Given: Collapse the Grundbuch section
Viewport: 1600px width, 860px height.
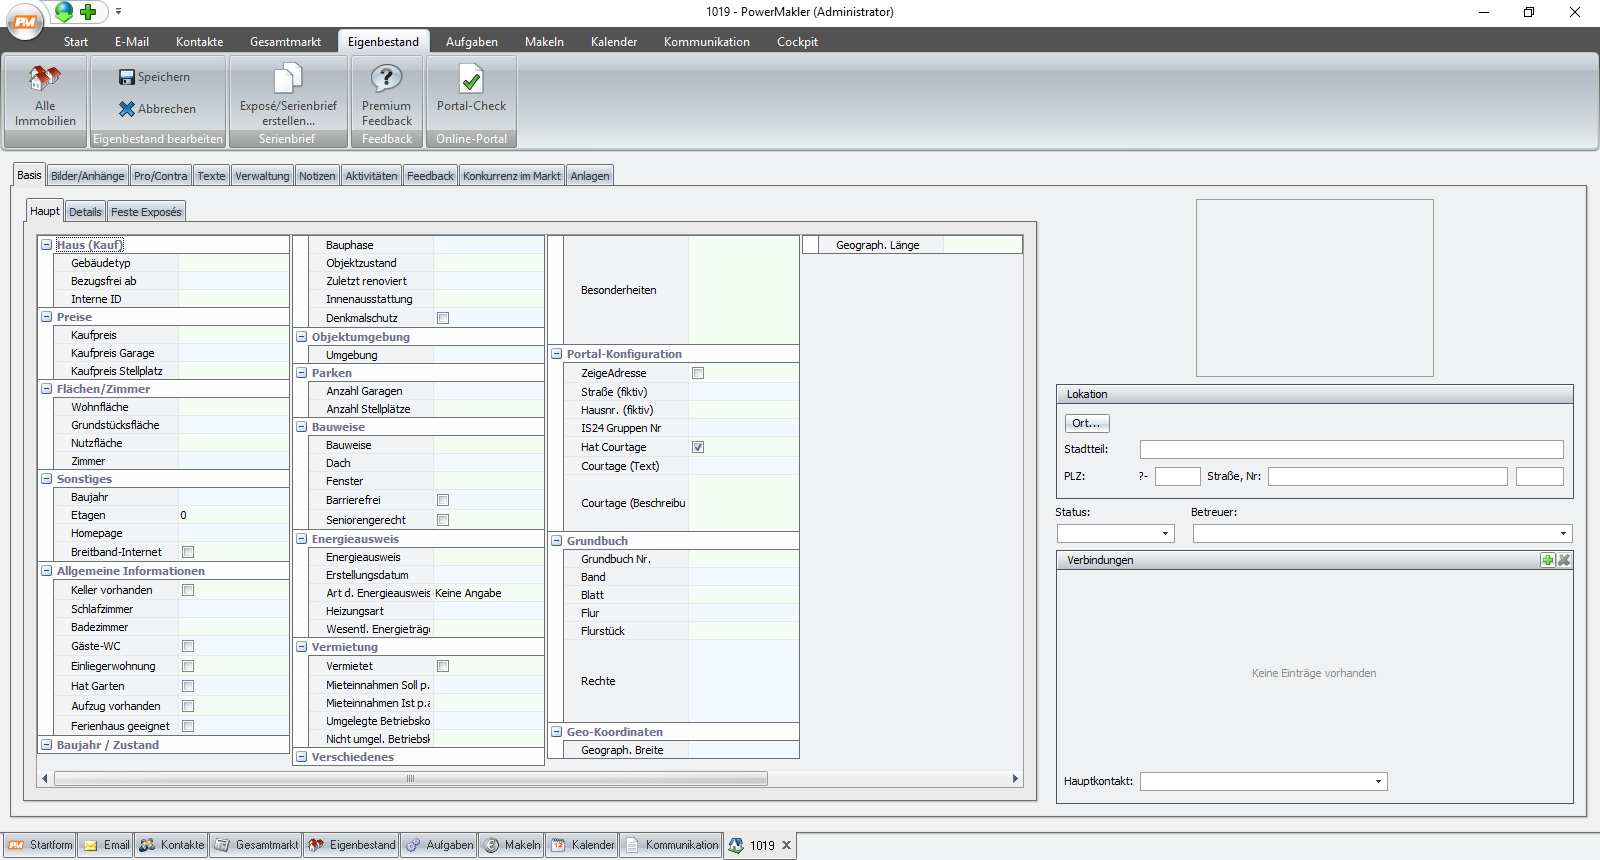Looking at the screenshot, I should pyautogui.click(x=556, y=541).
